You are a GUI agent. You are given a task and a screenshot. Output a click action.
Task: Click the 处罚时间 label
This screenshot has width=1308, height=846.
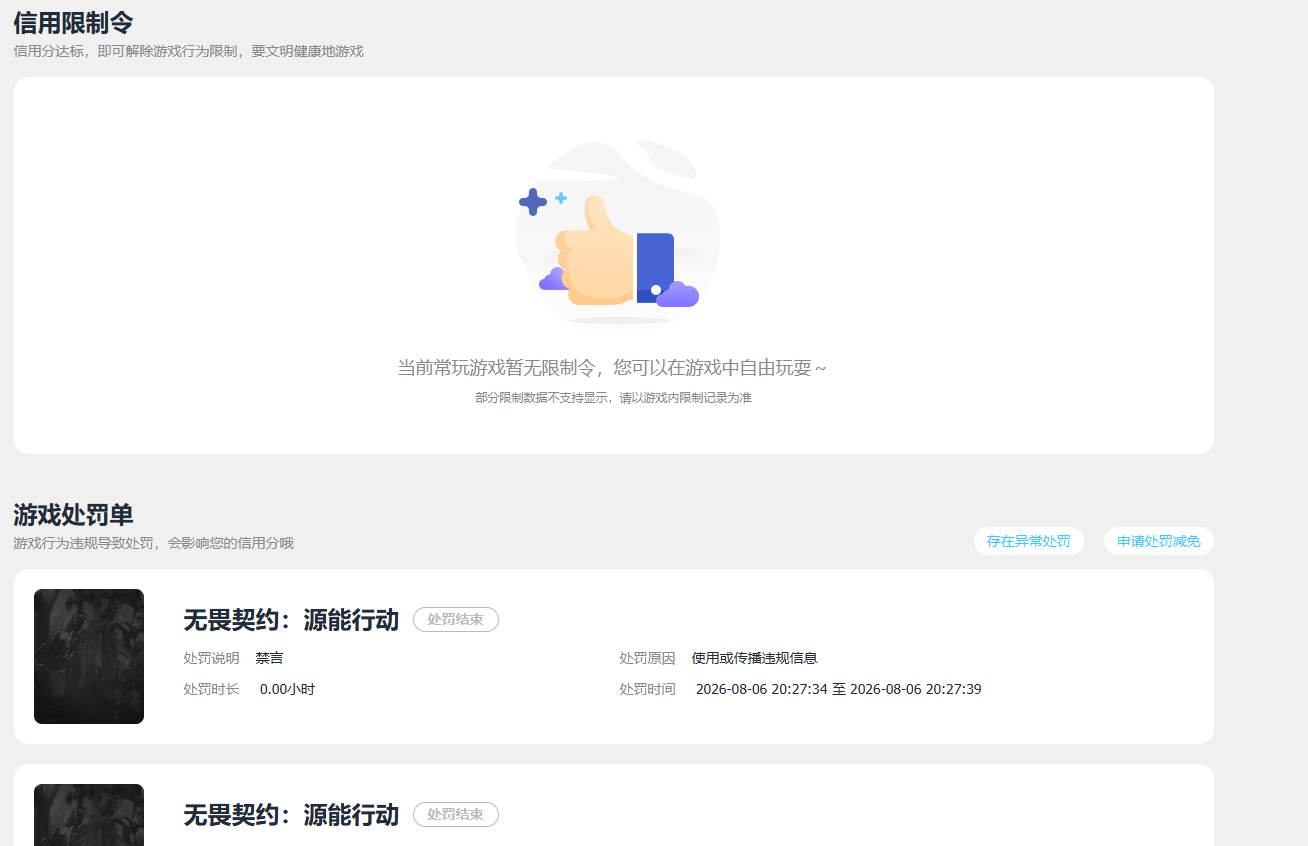[647, 689]
